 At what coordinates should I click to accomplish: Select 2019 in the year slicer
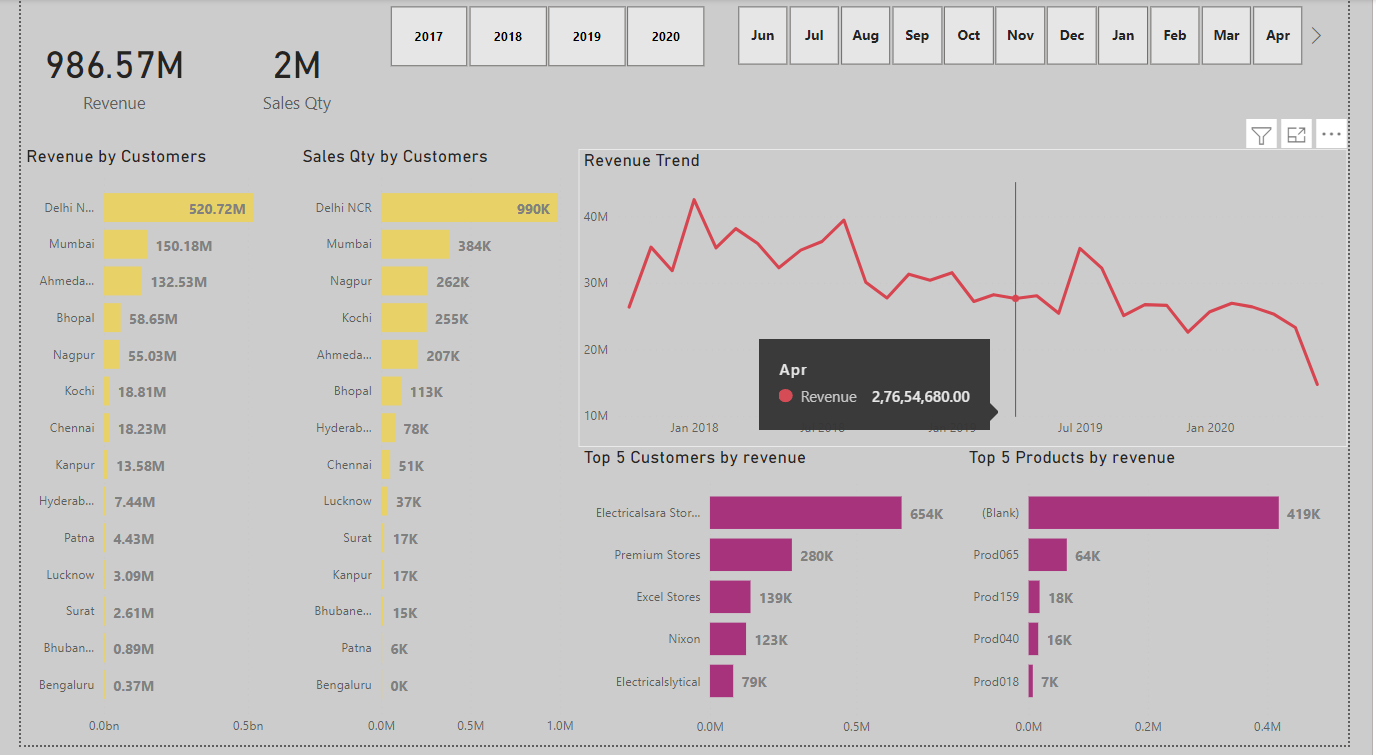click(586, 35)
